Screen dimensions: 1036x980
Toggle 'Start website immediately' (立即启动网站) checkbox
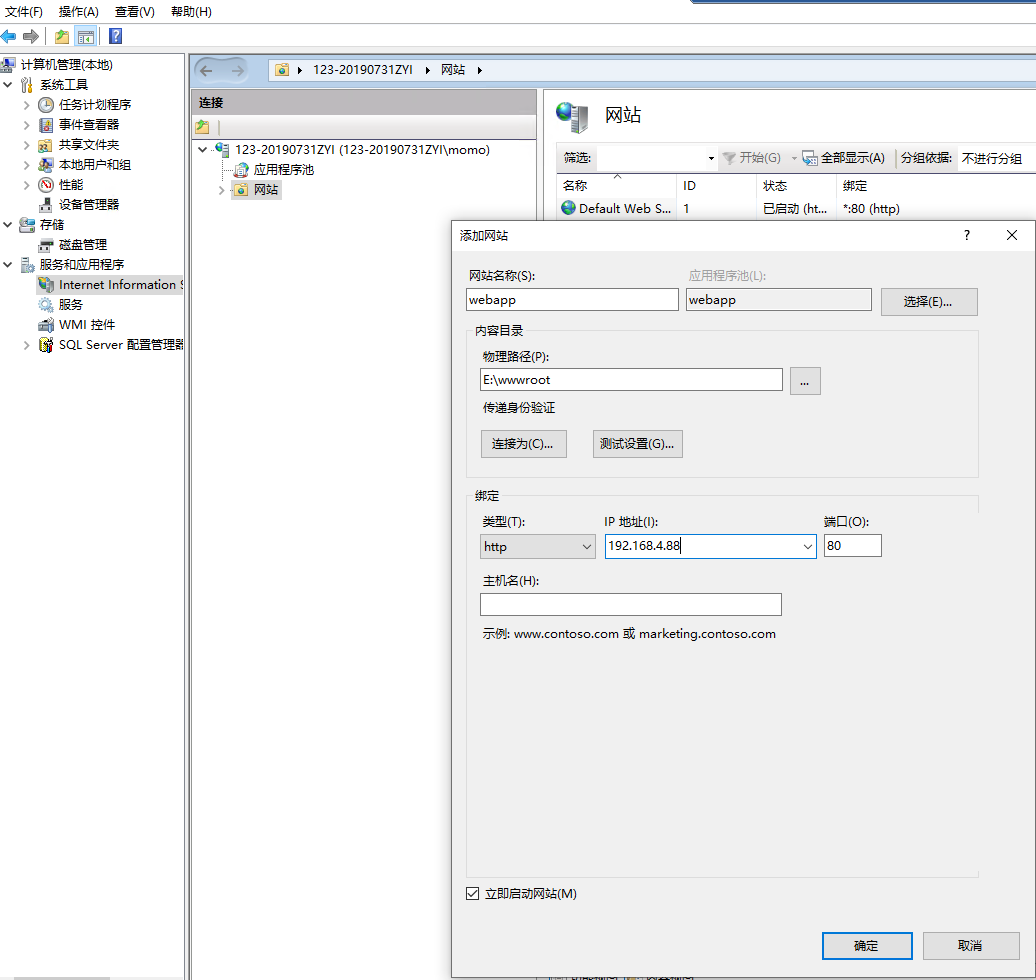pos(473,894)
